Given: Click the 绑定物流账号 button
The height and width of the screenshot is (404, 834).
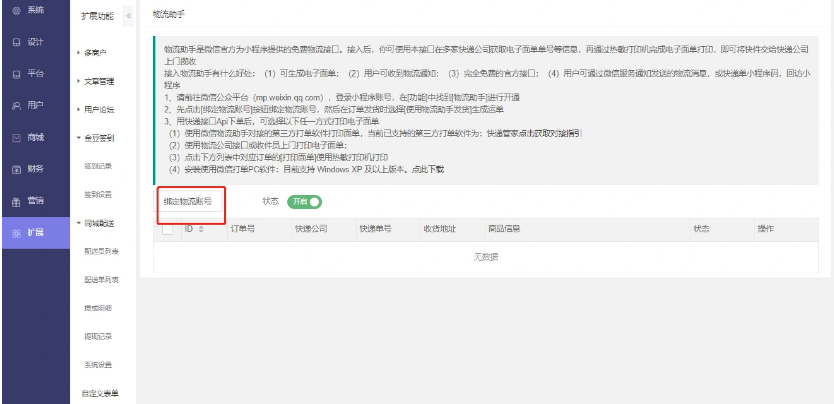Looking at the screenshot, I should coord(188,201).
